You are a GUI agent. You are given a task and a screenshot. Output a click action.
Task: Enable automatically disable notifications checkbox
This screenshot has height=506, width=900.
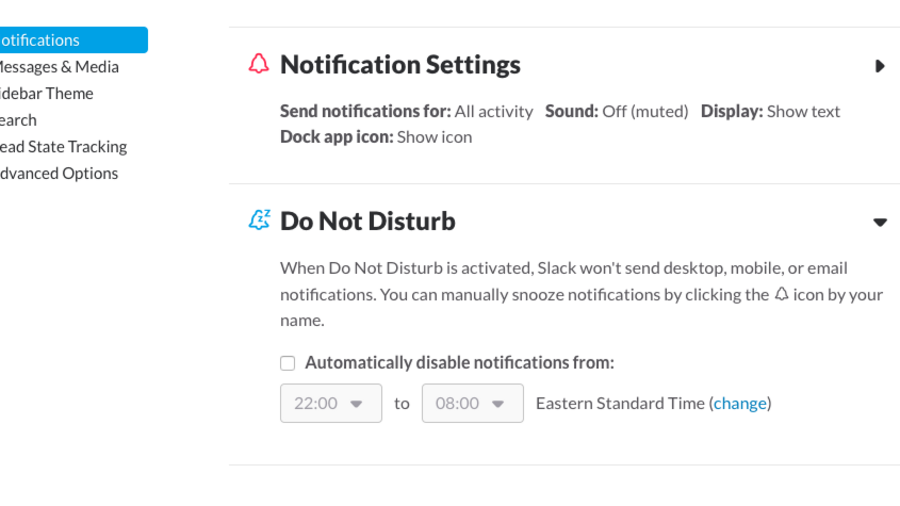tap(288, 363)
